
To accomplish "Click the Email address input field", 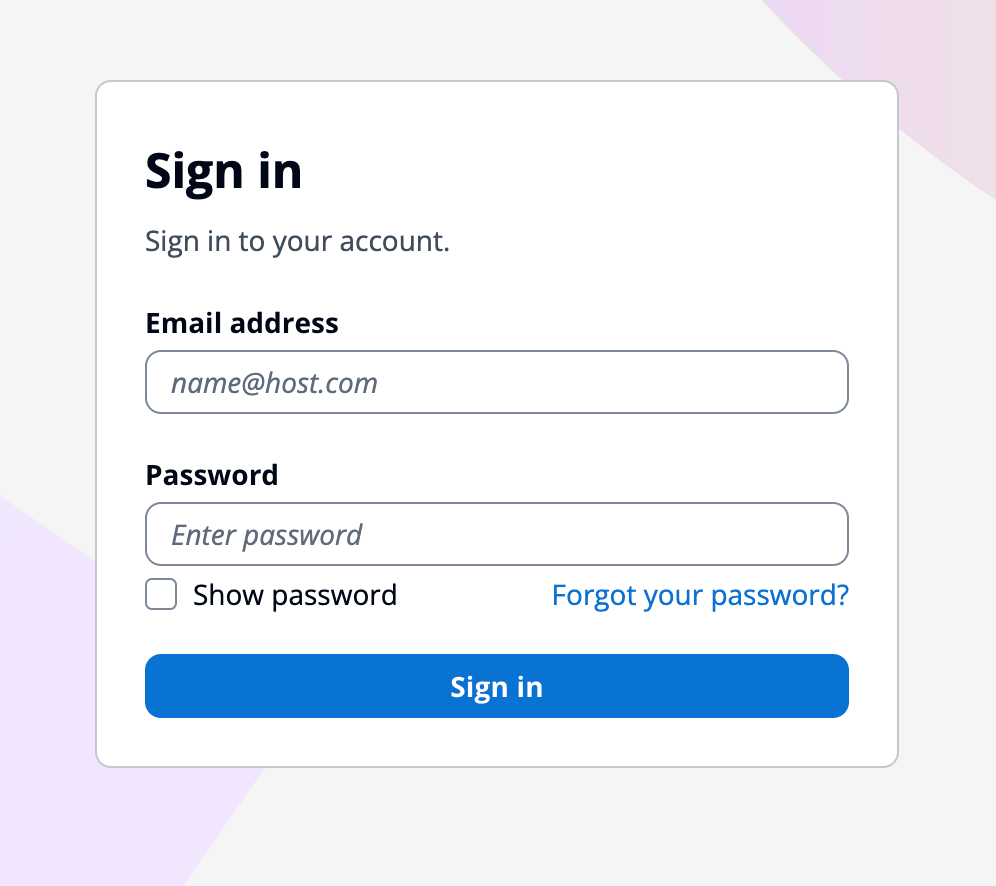I will point(497,382).
